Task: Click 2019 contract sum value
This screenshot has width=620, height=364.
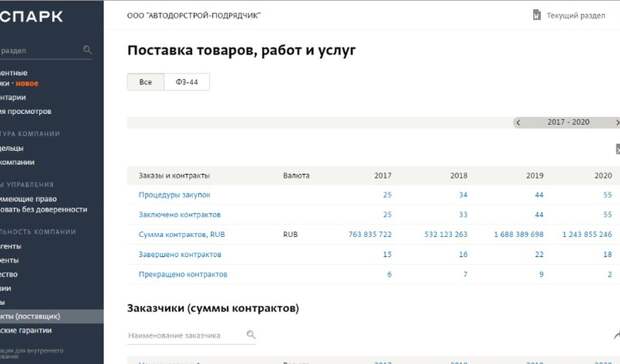Action: (x=519, y=234)
